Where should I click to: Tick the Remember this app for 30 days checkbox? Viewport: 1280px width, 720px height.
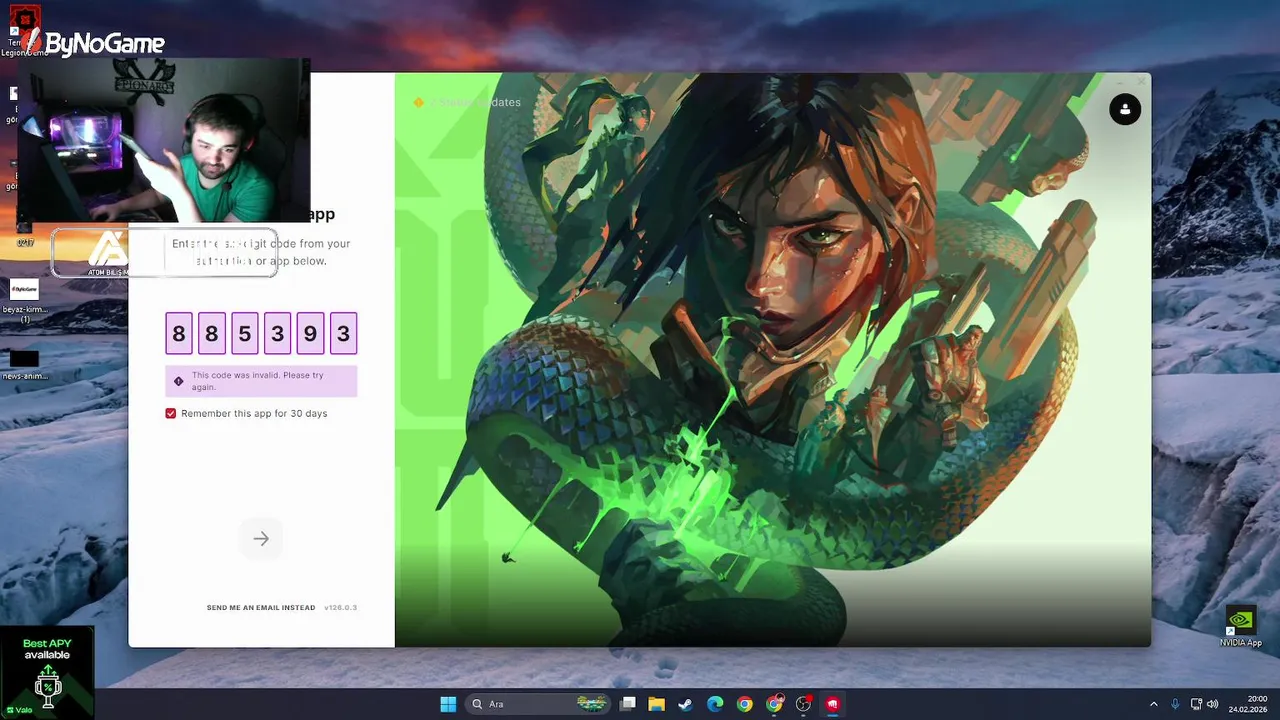click(x=170, y=413)
